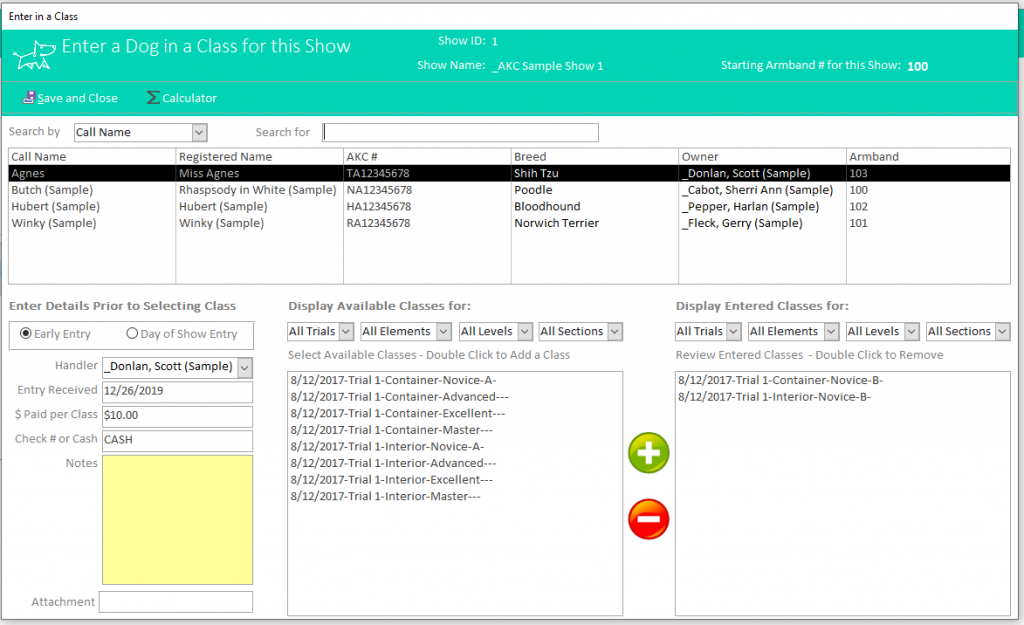Click armband number 101
The height and width of the screenshot is (625, 1024).
(x=859, y=223)
